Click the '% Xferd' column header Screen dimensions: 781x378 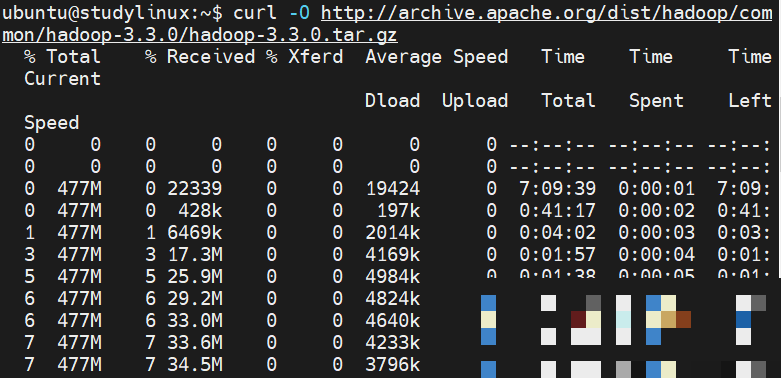click(x=304, y=57)
